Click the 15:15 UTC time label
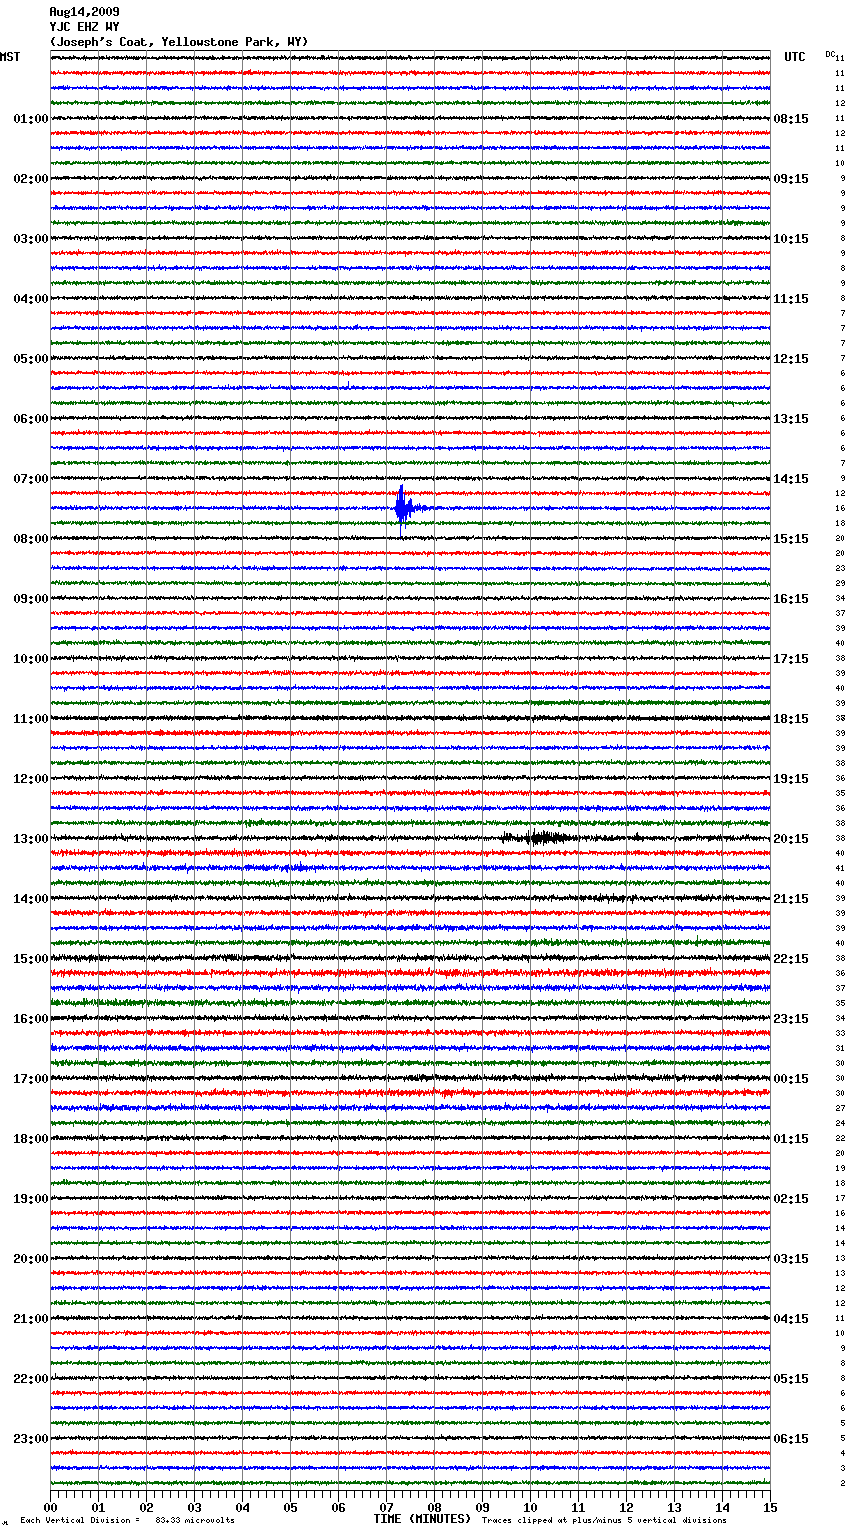 click(x=791, y=539)
